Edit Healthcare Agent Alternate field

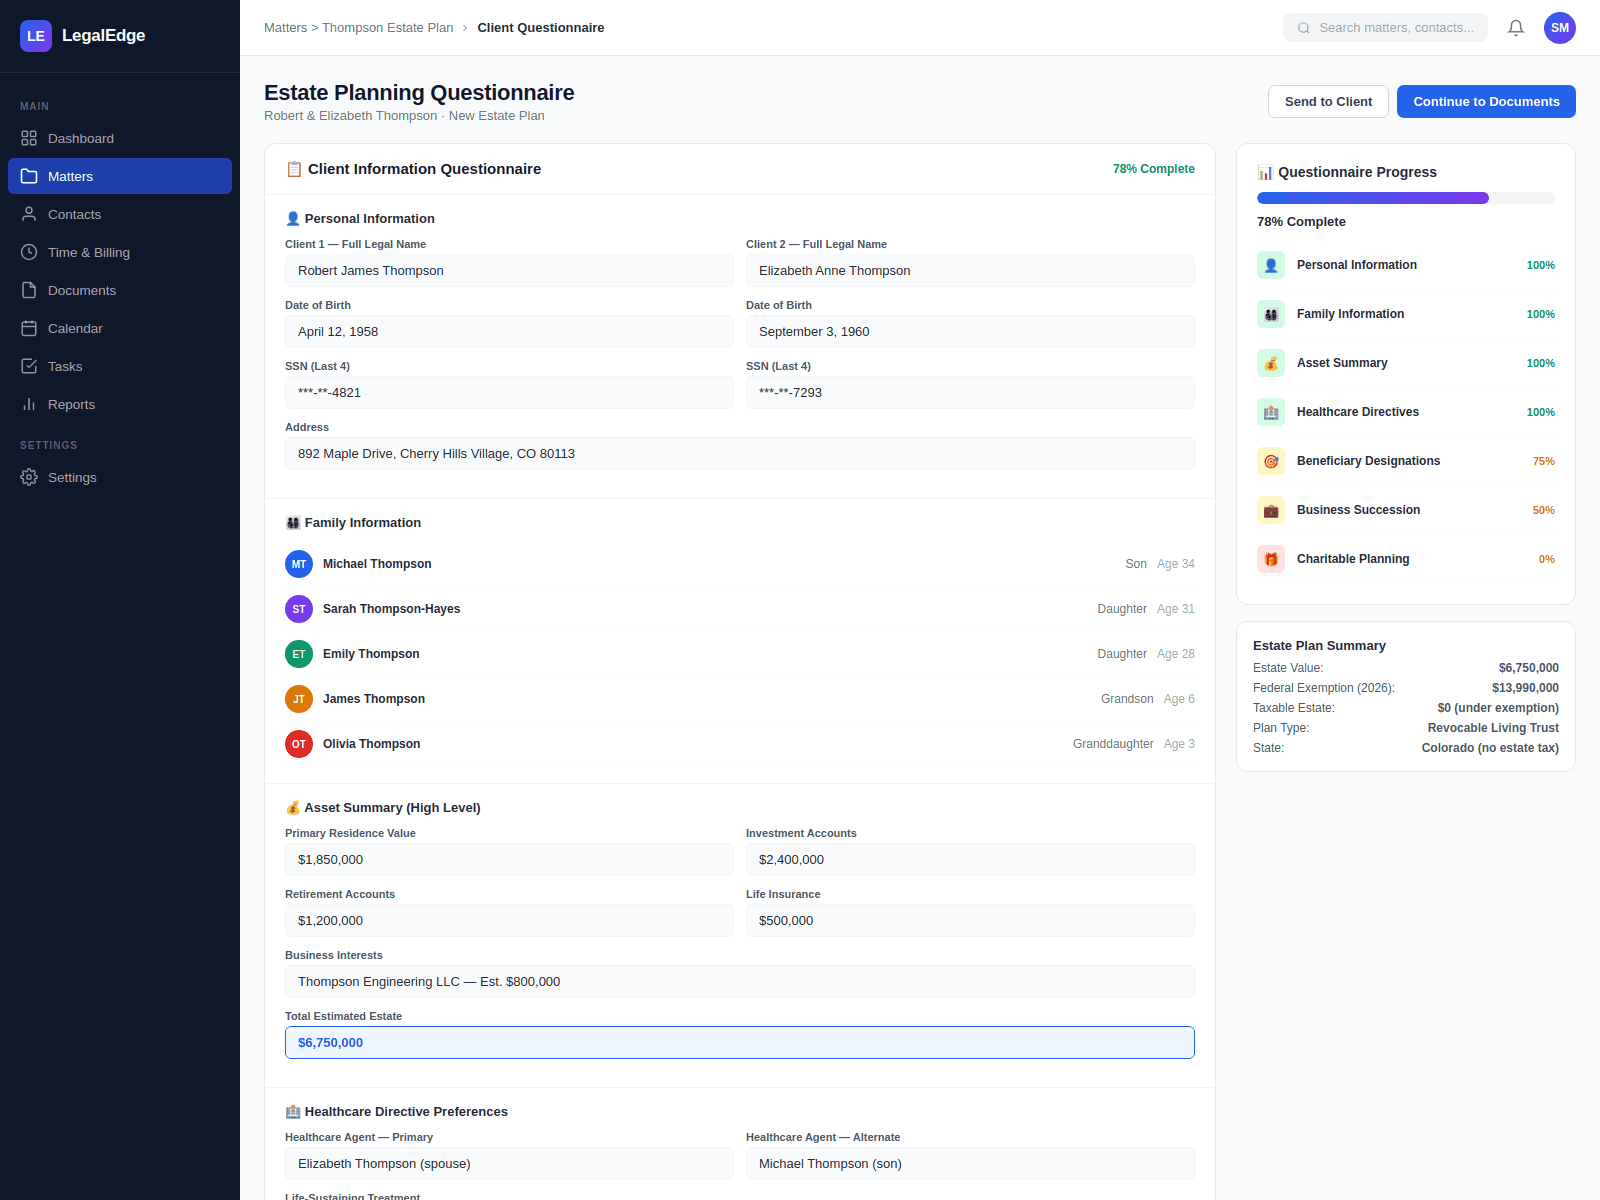tap(970, 1163)
